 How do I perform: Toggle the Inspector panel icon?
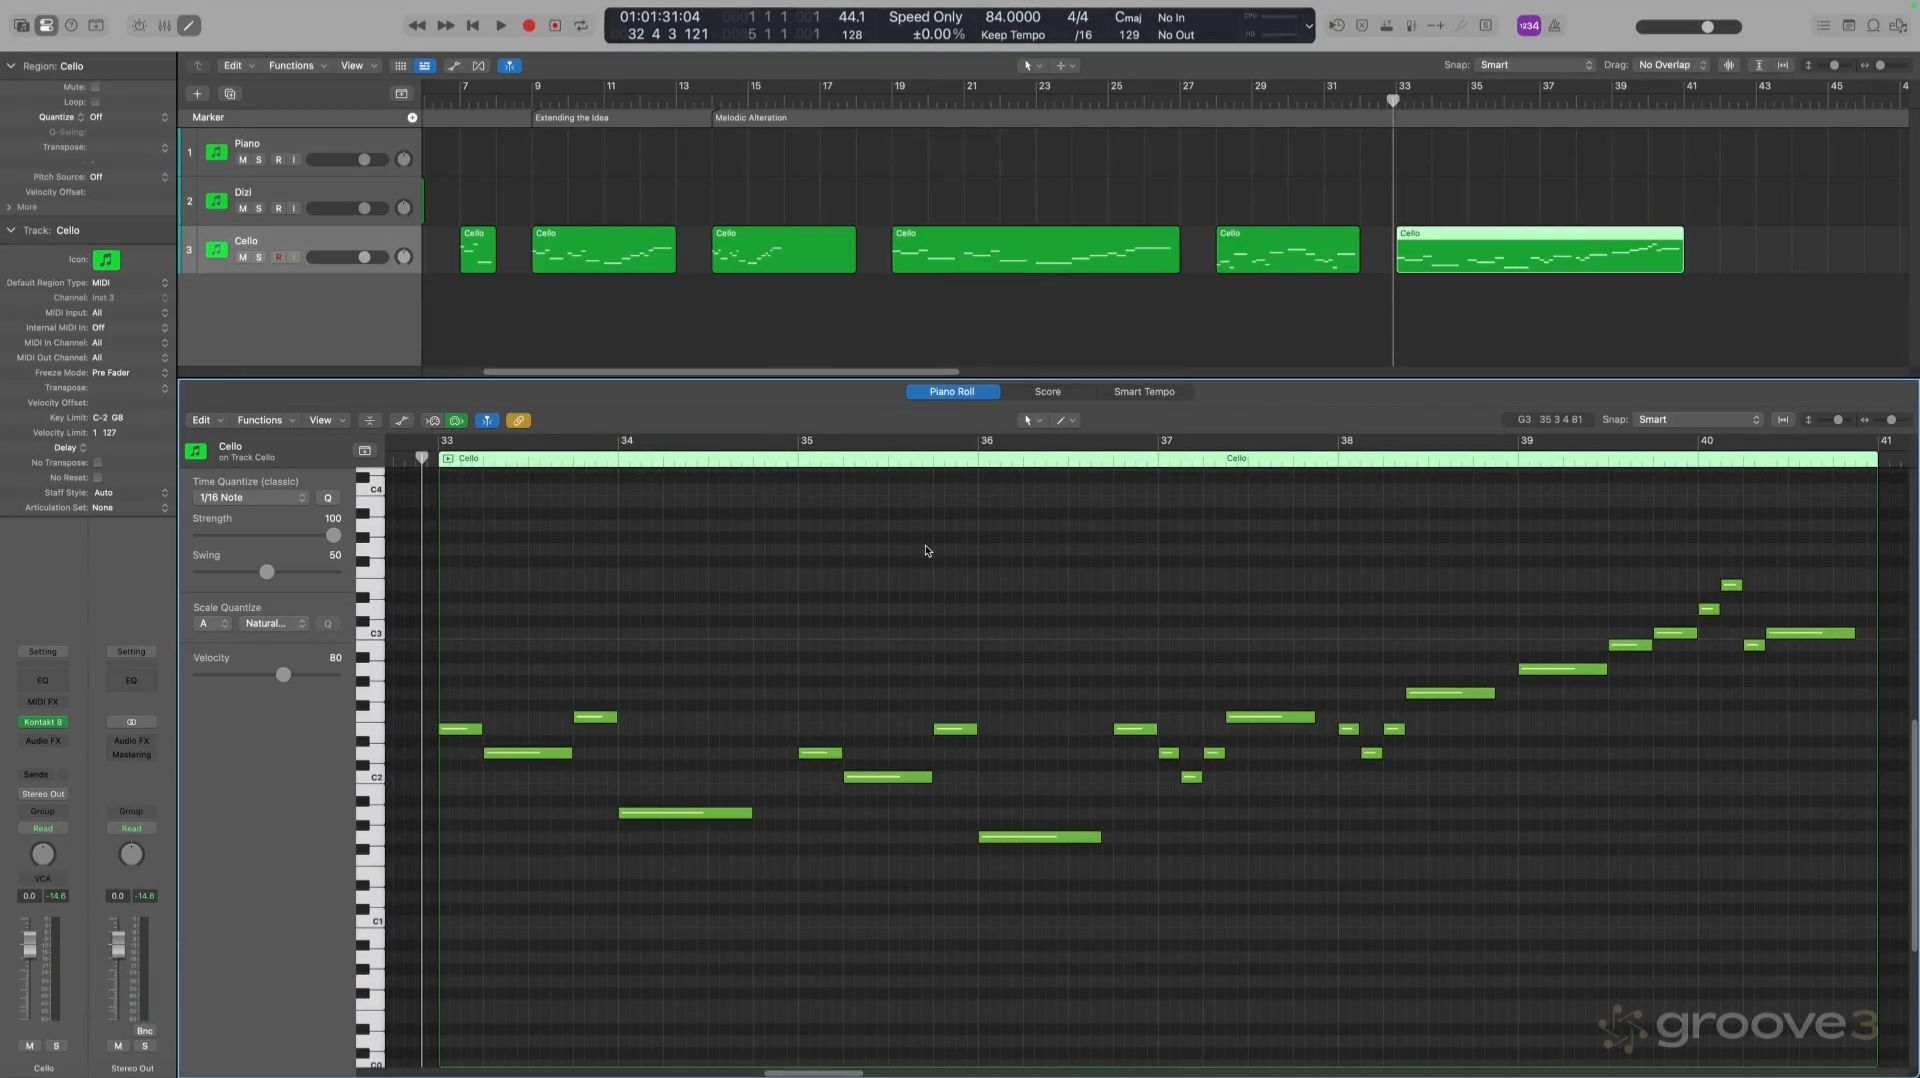tap(46, 26)
